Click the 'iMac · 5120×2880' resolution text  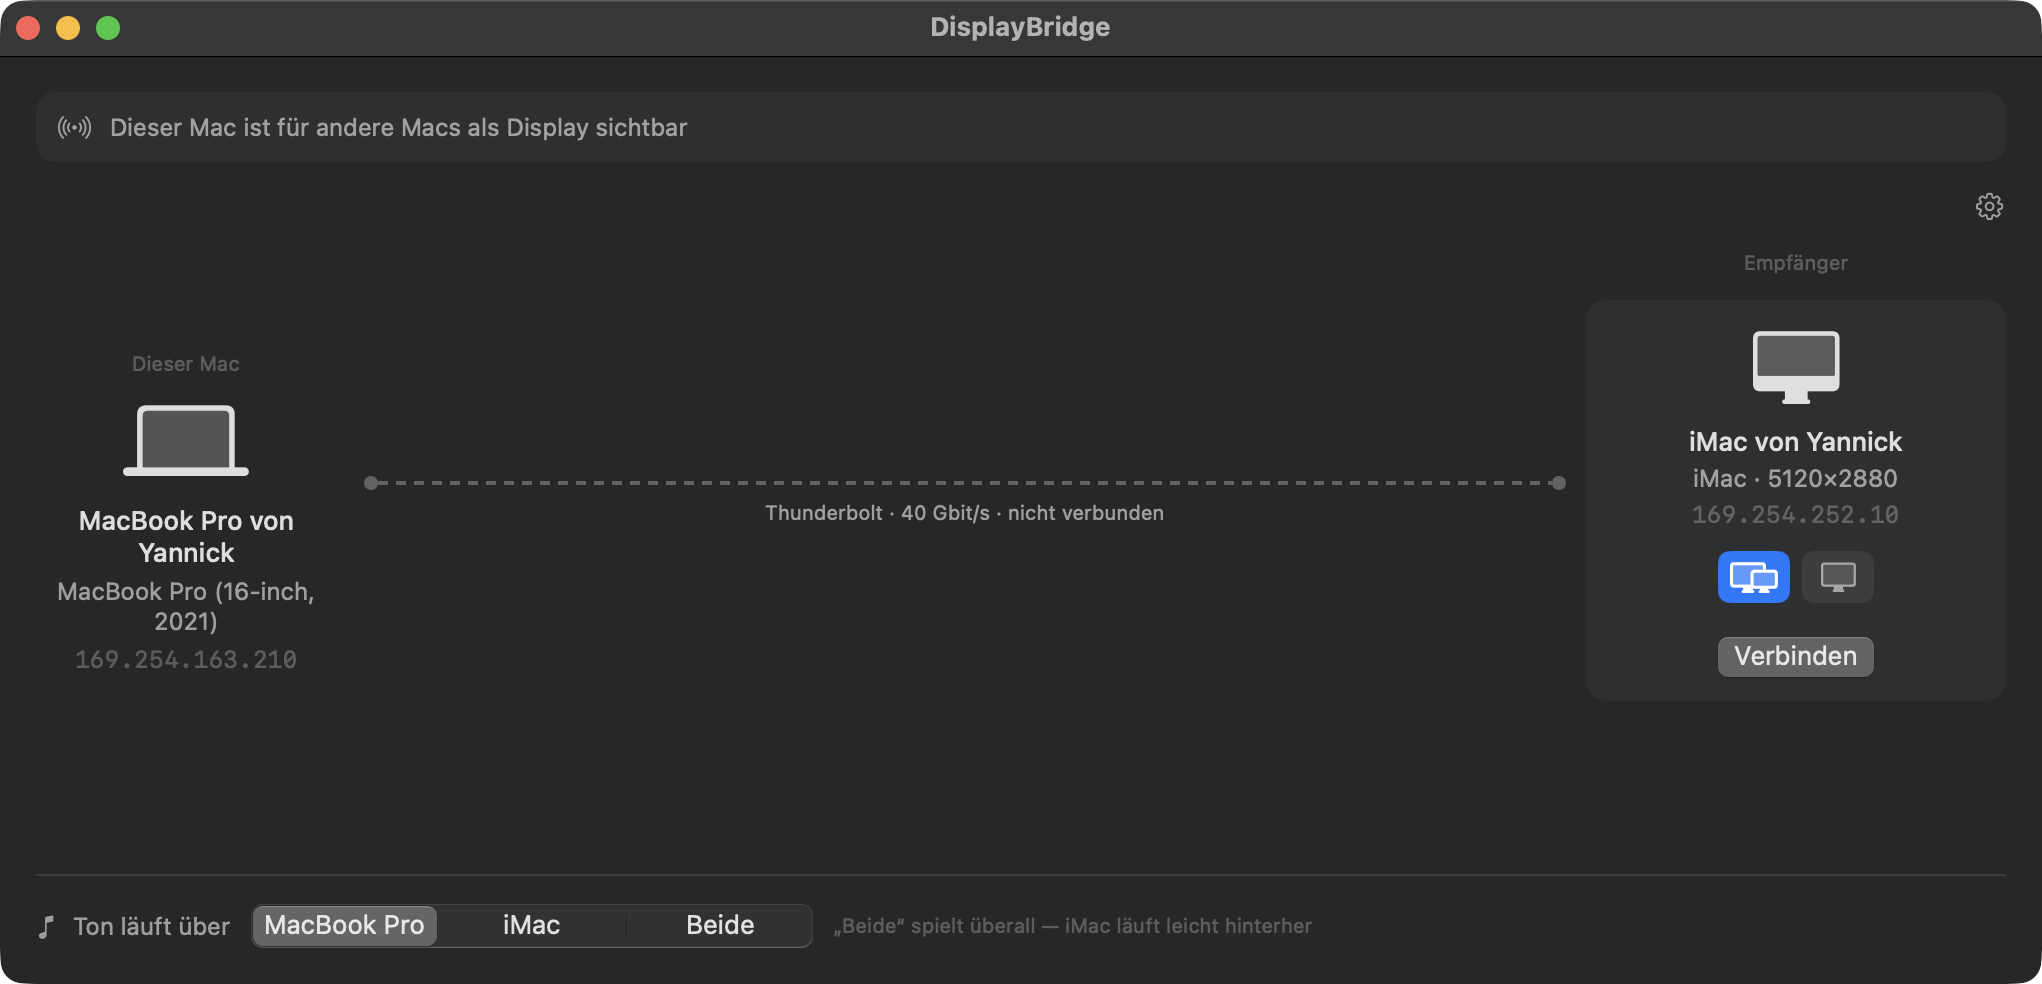1795,479
